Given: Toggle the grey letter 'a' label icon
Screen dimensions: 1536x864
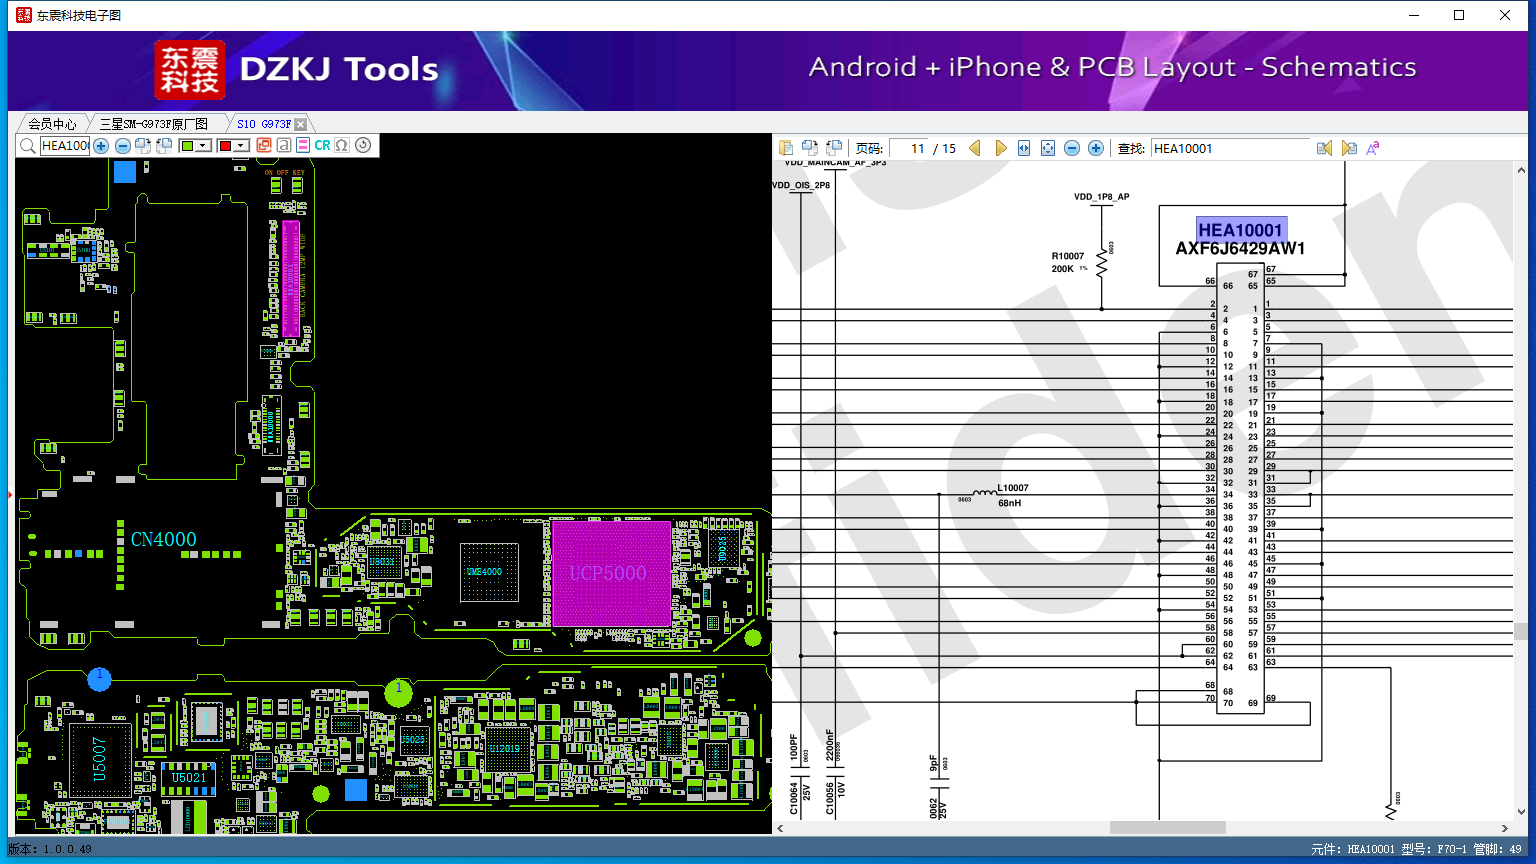Looking at the screenshot, I should (x=284, y=146).
